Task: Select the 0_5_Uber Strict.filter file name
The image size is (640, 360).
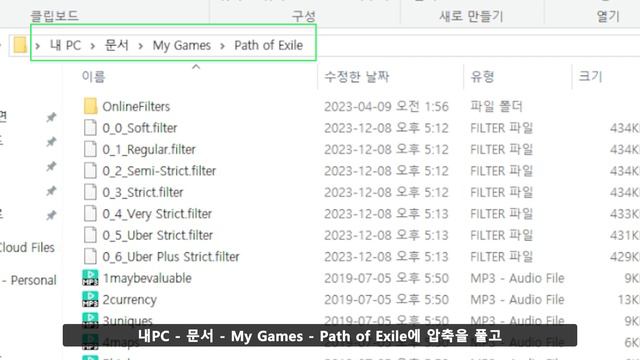Action: pos(158,235)
